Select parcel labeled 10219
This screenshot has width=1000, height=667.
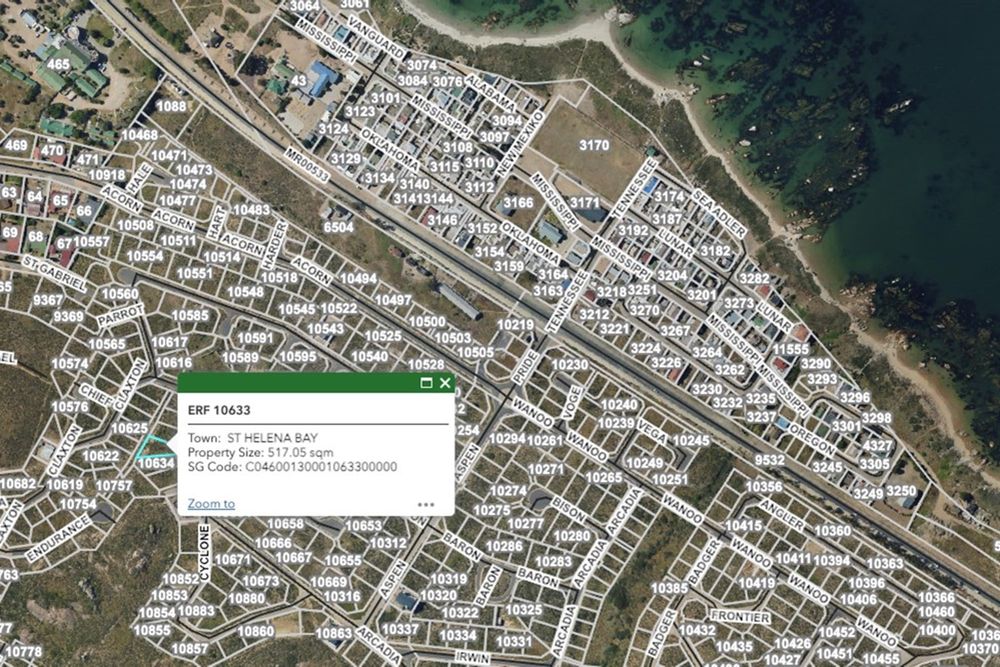click(515, 325)
